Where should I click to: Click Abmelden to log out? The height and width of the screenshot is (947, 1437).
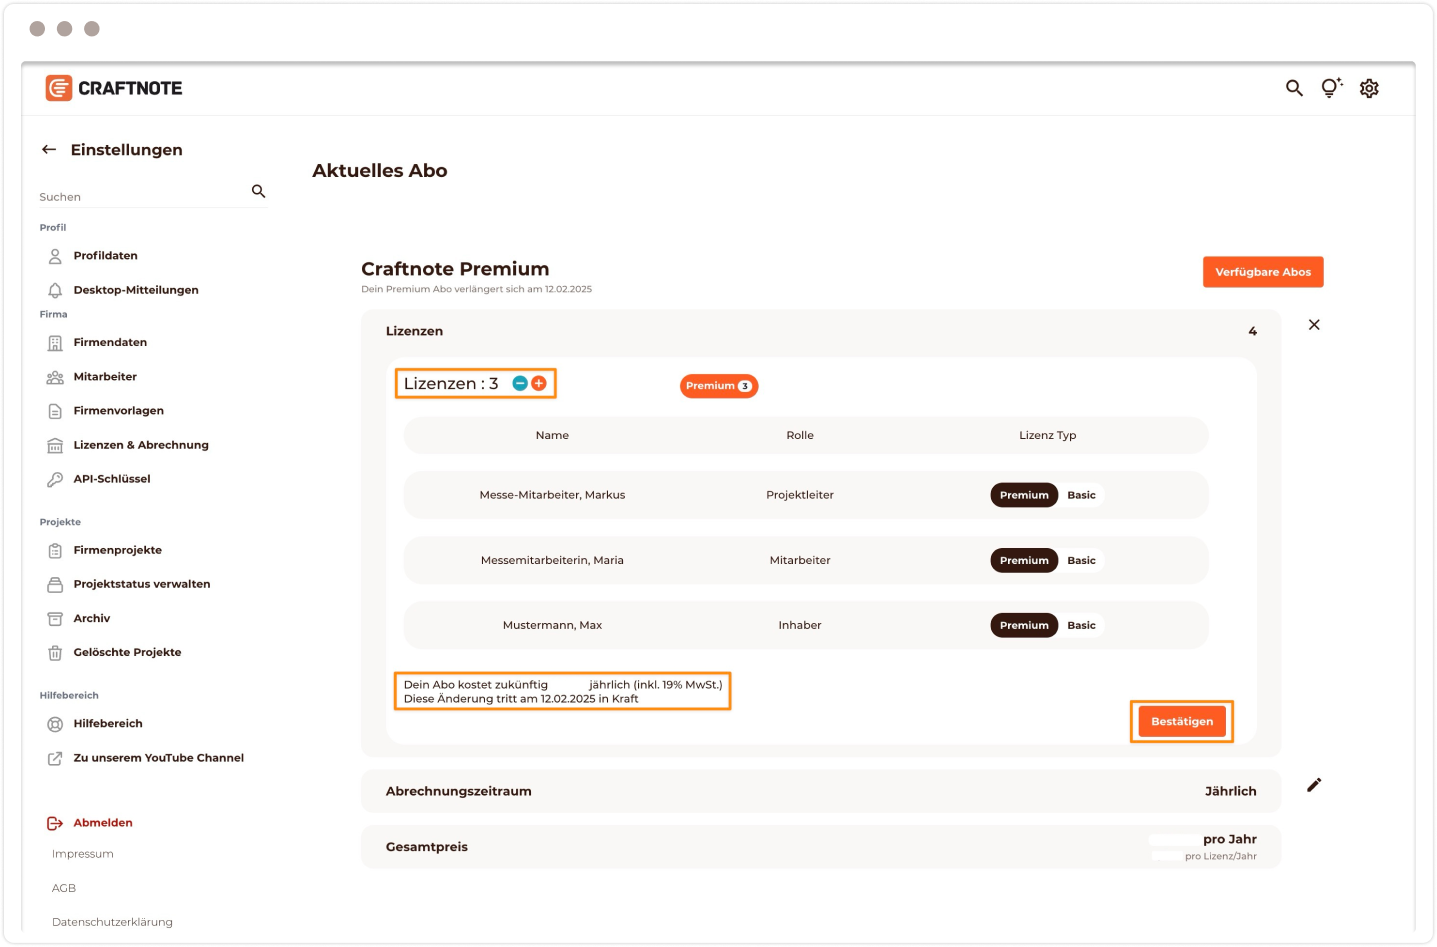coord(102,823)
